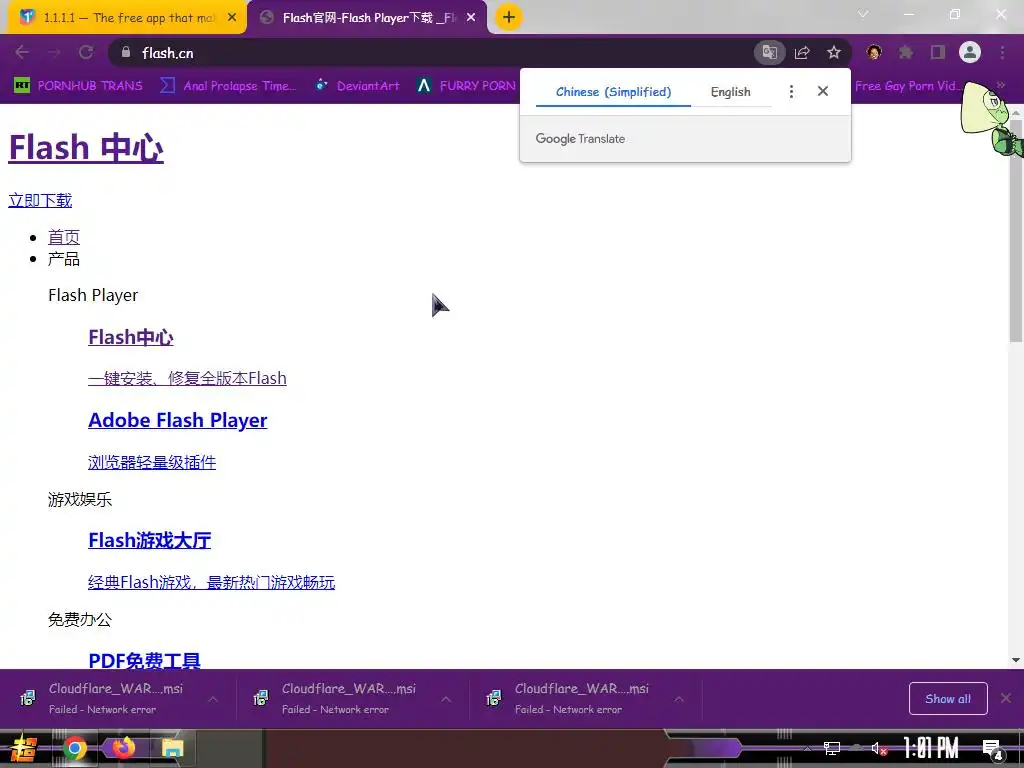Close the downloads bar
This screenshot has width=1024, height=768.
click(1006, 698)
